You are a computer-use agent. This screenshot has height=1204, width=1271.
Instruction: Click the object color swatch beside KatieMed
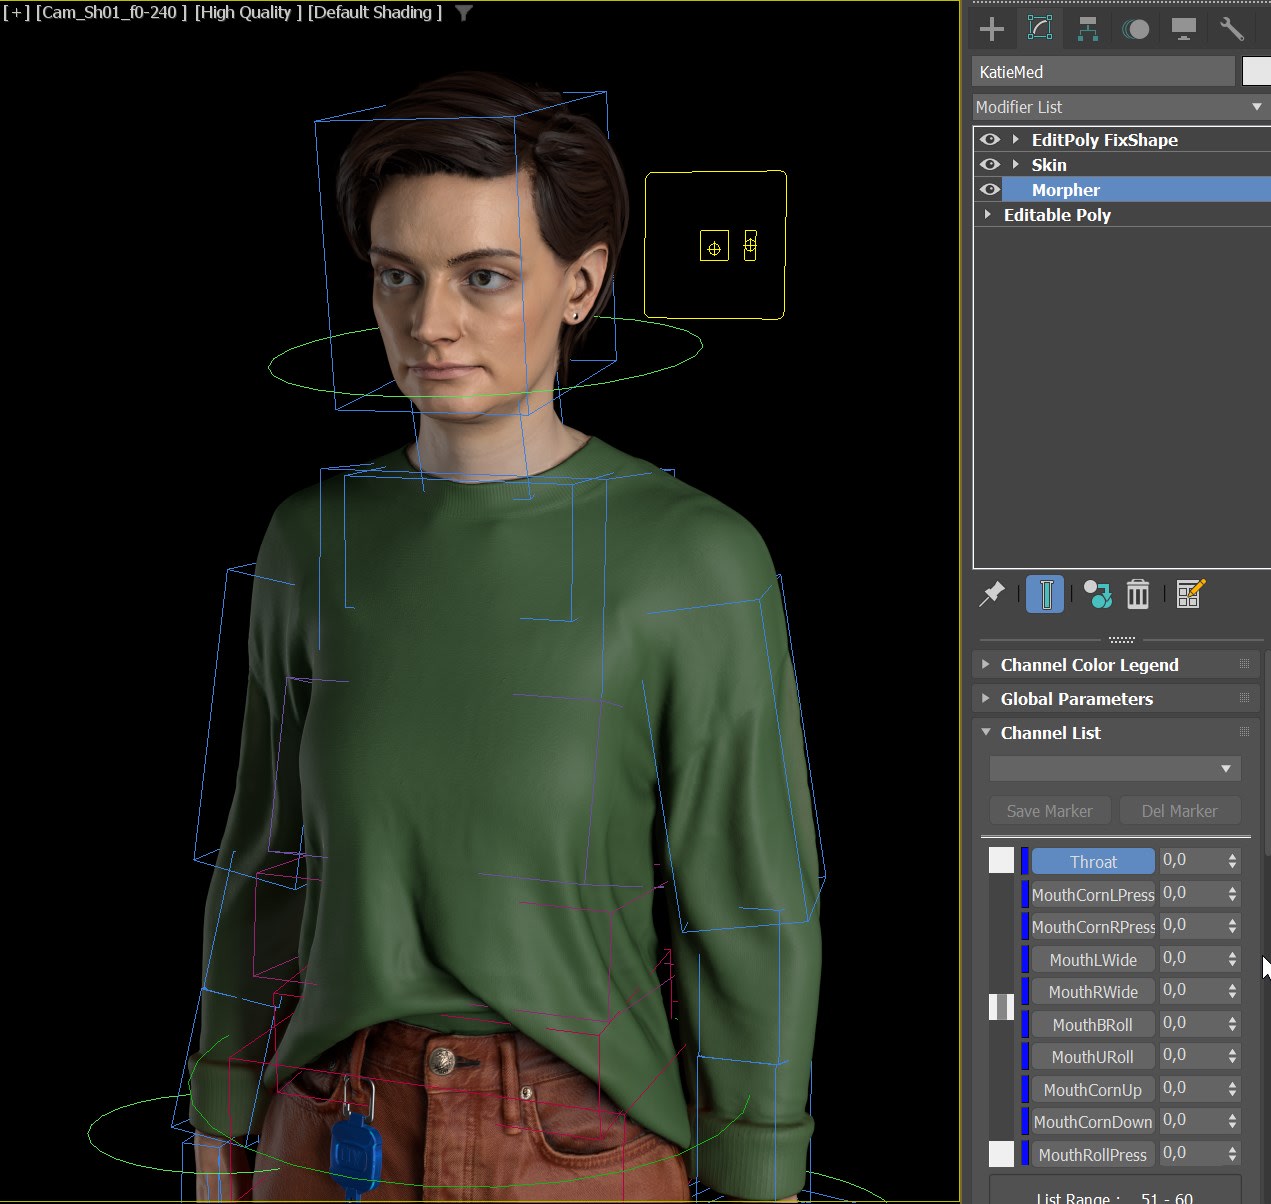1256,72
